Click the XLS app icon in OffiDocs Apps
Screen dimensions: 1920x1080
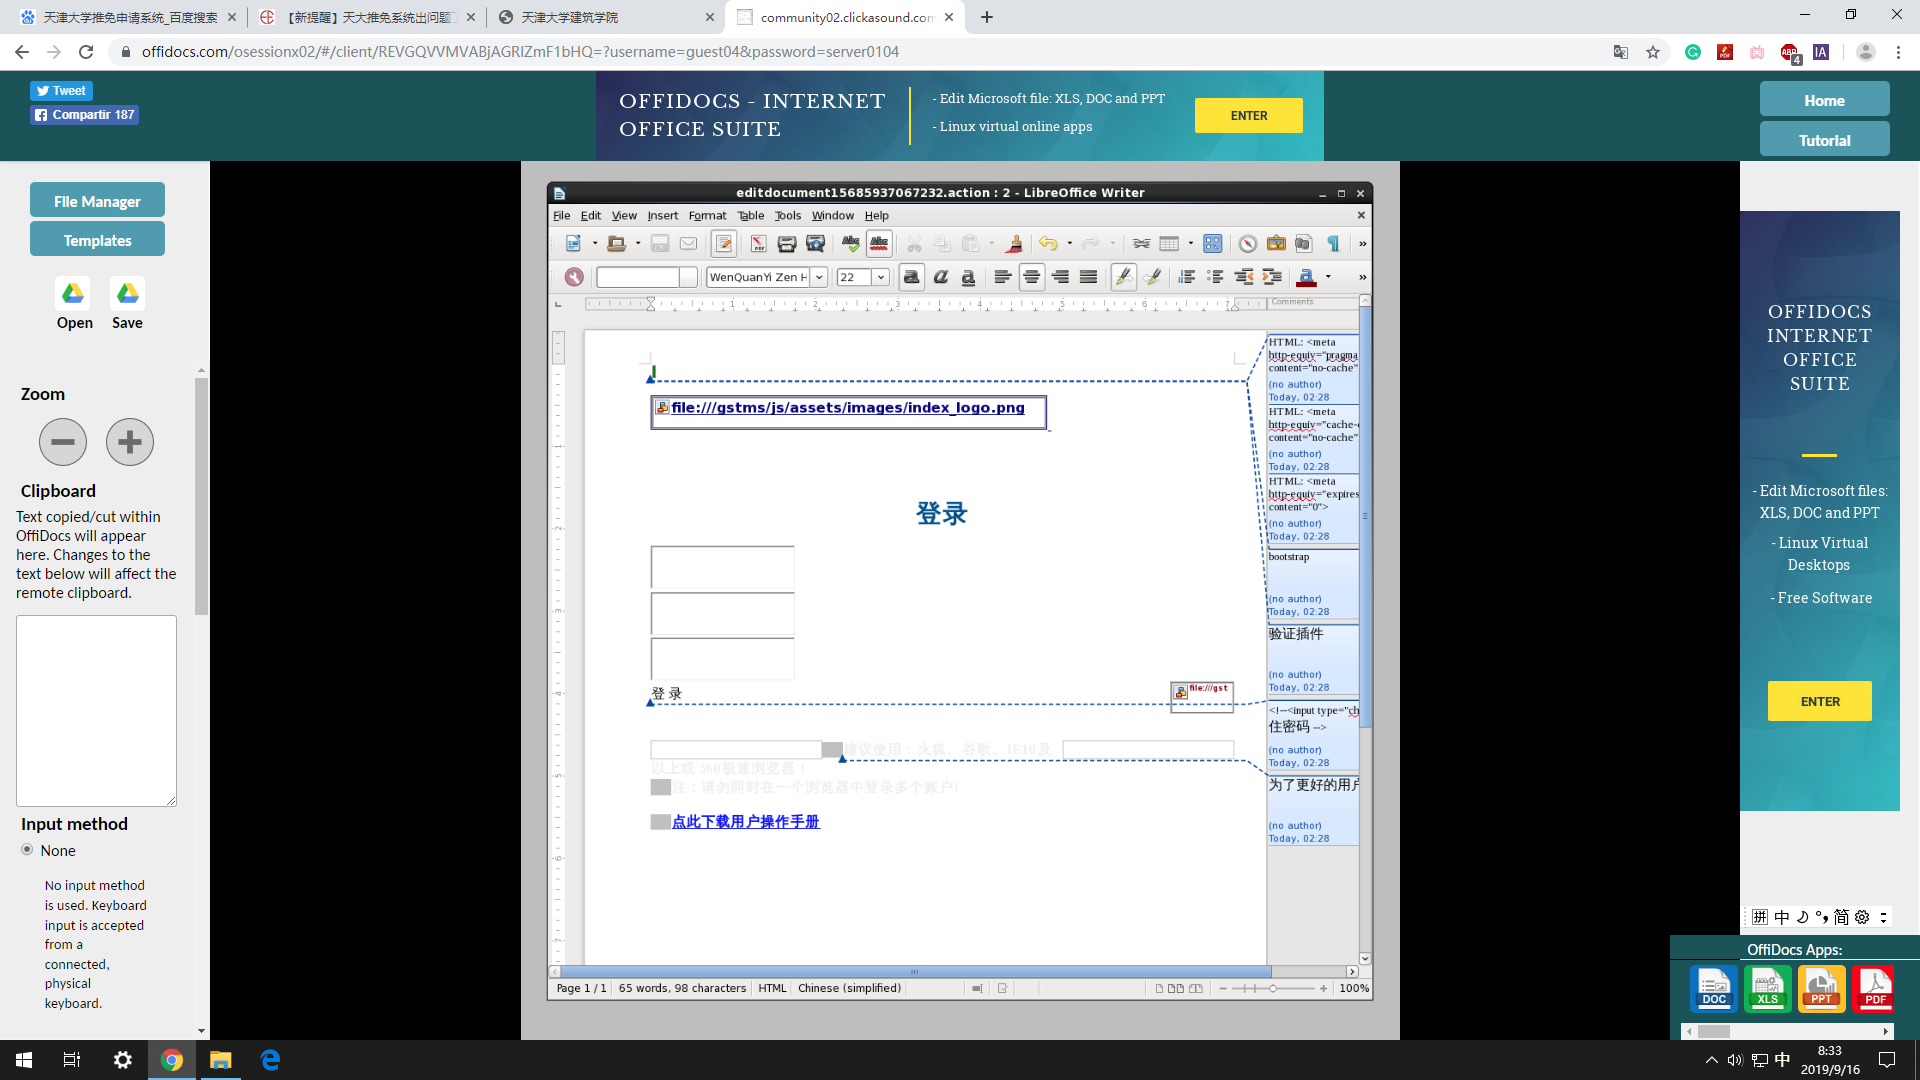pos(1768,989)
